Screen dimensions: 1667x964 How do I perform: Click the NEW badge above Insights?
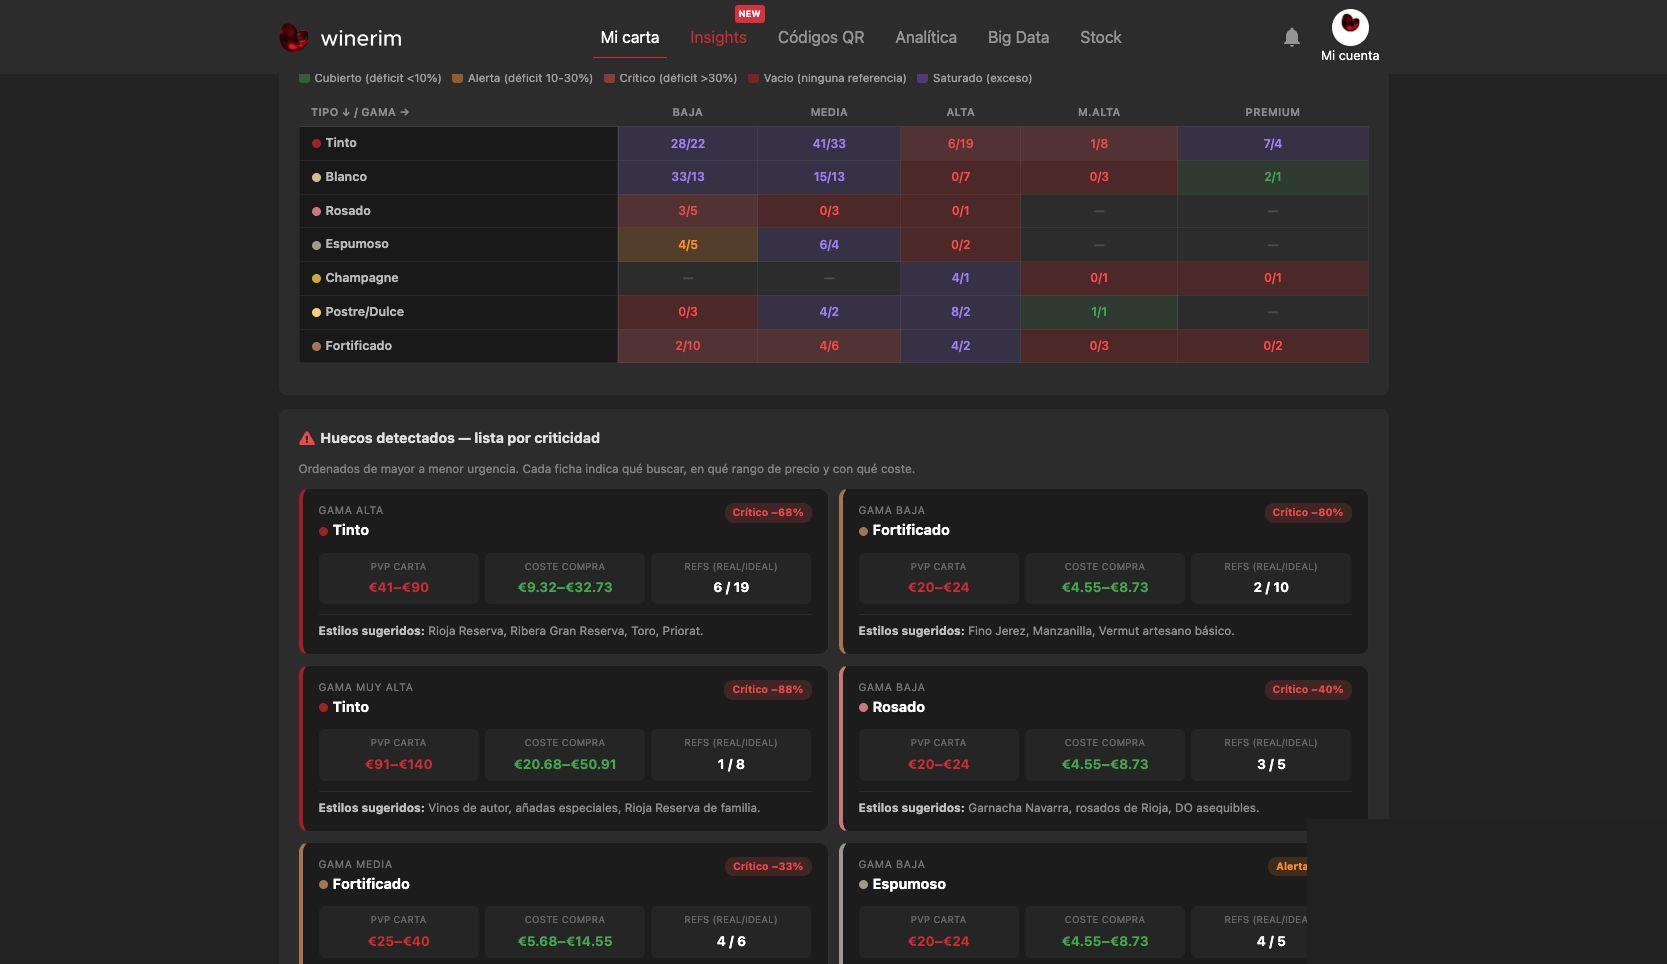pos(749,14)
